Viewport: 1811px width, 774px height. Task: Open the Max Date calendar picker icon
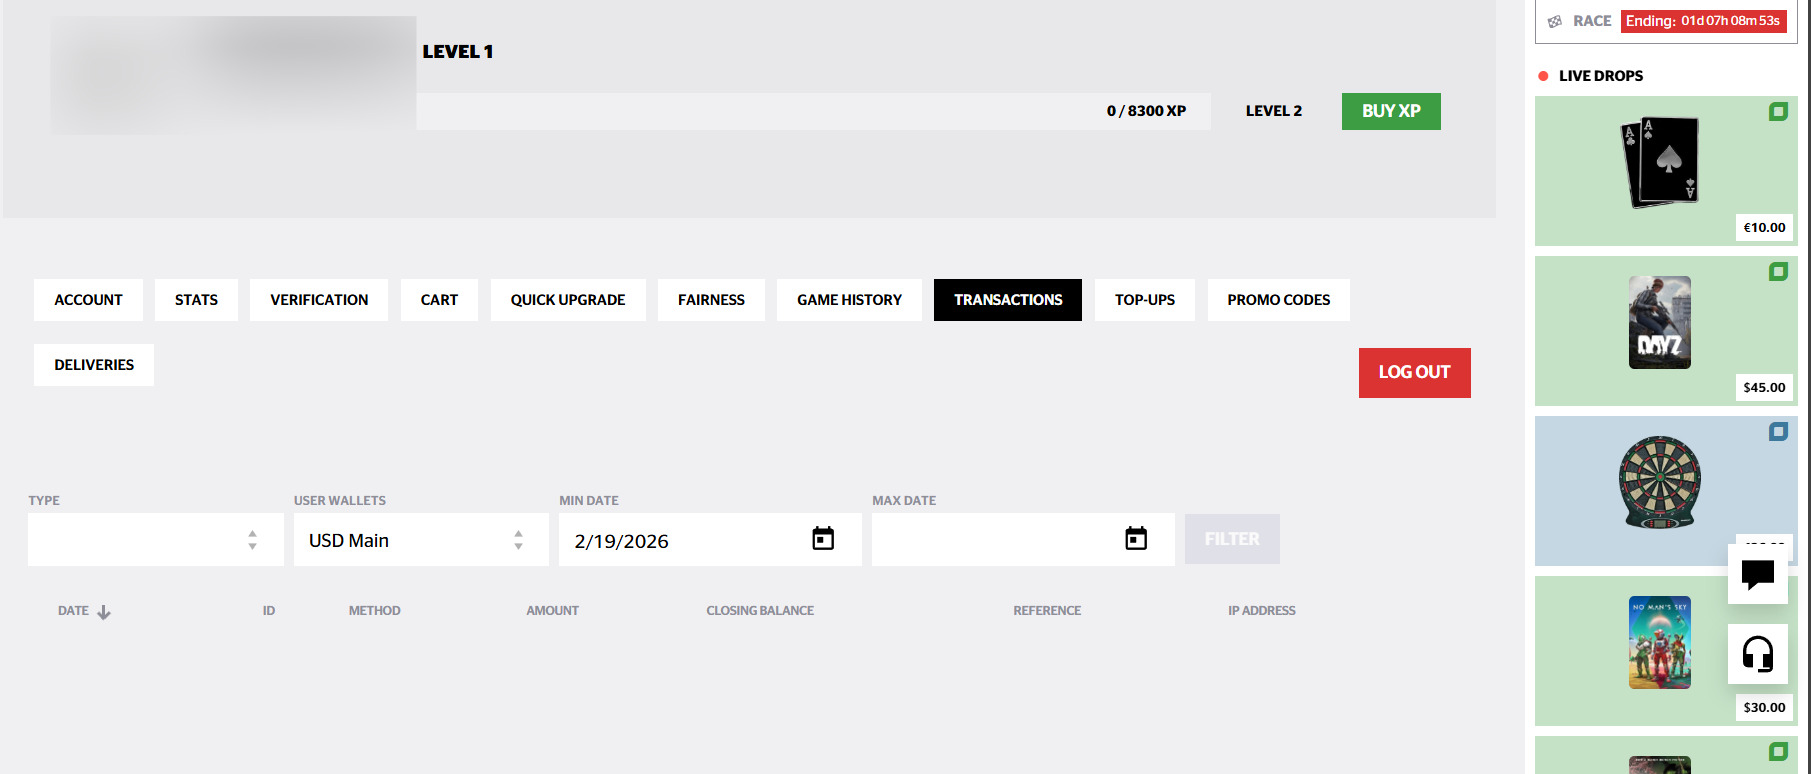point(1135,539)
